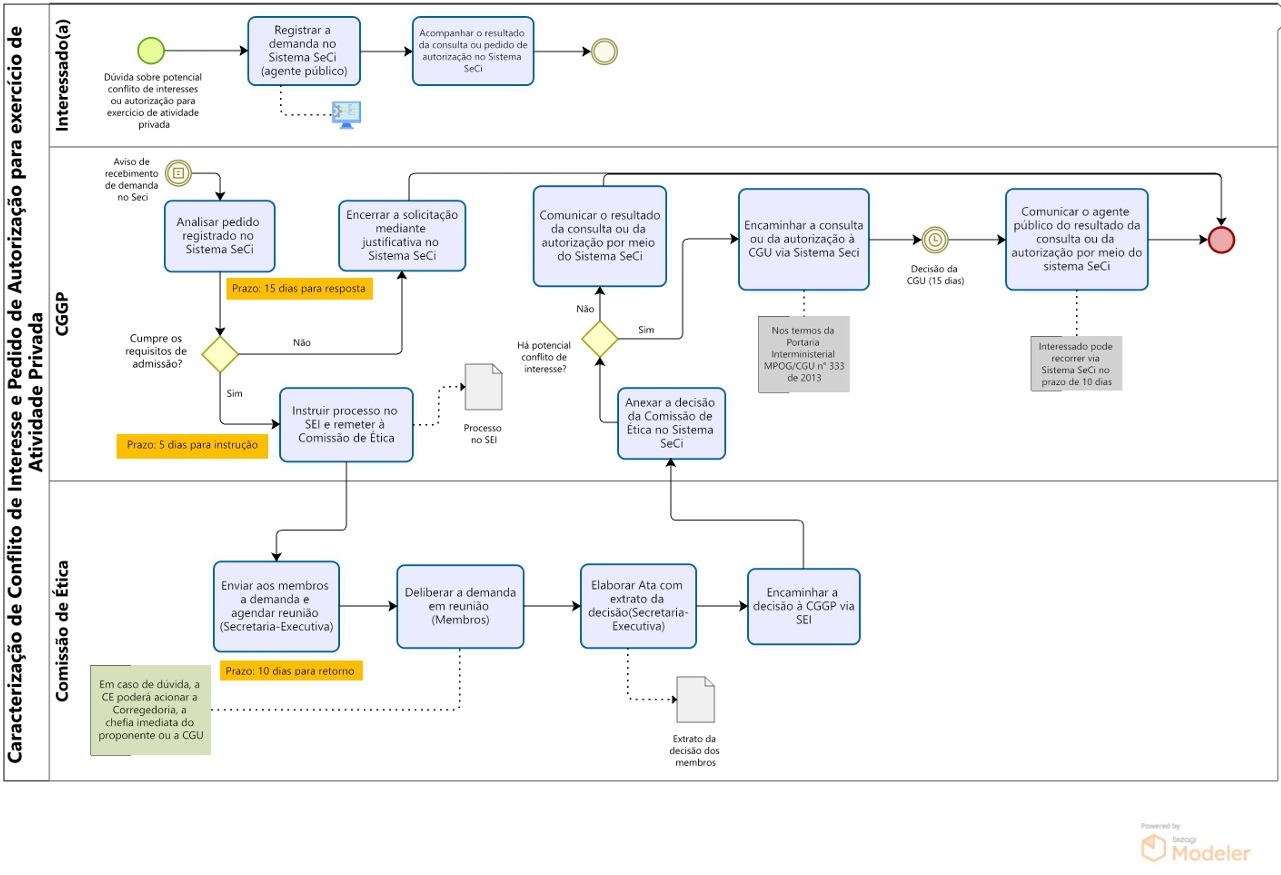The image size is (1281, 875).
Task: Select the red end event circle
Action: (1221, 240)
